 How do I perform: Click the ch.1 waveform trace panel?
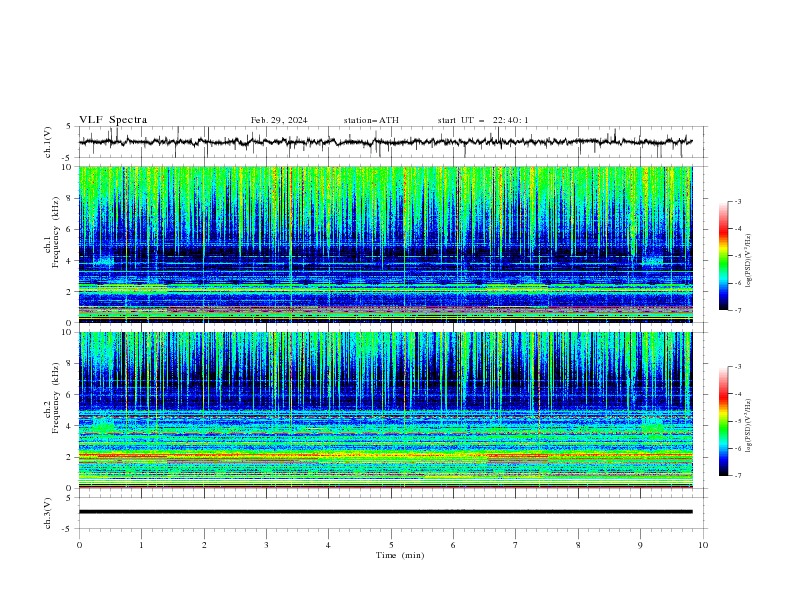pyautogui.click(x=392, y=142)
